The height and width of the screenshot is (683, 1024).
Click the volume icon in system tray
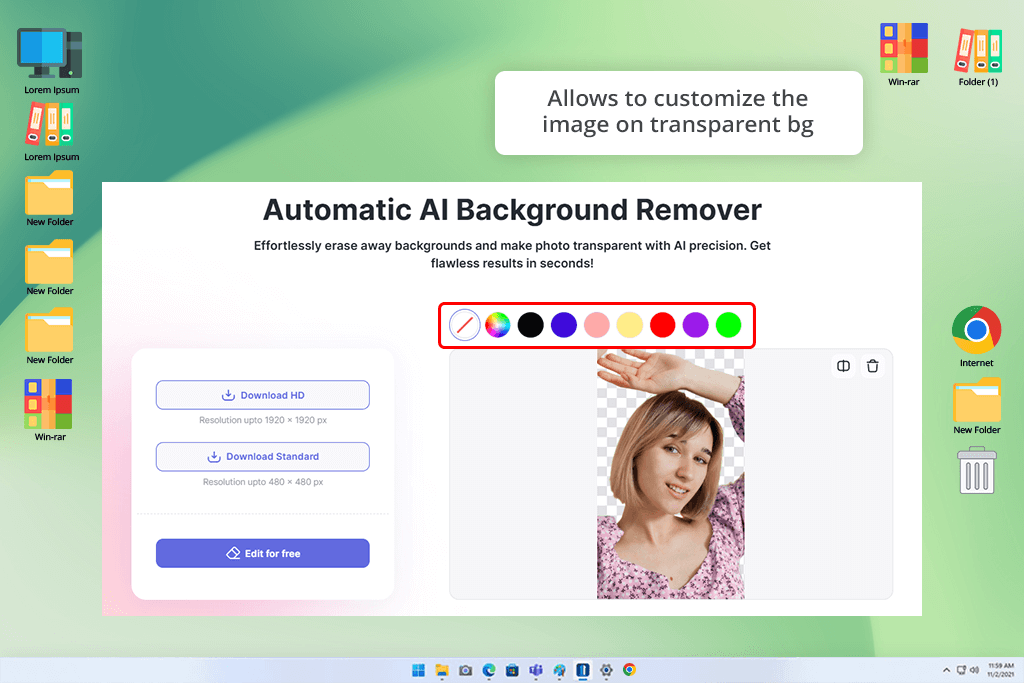974,670
